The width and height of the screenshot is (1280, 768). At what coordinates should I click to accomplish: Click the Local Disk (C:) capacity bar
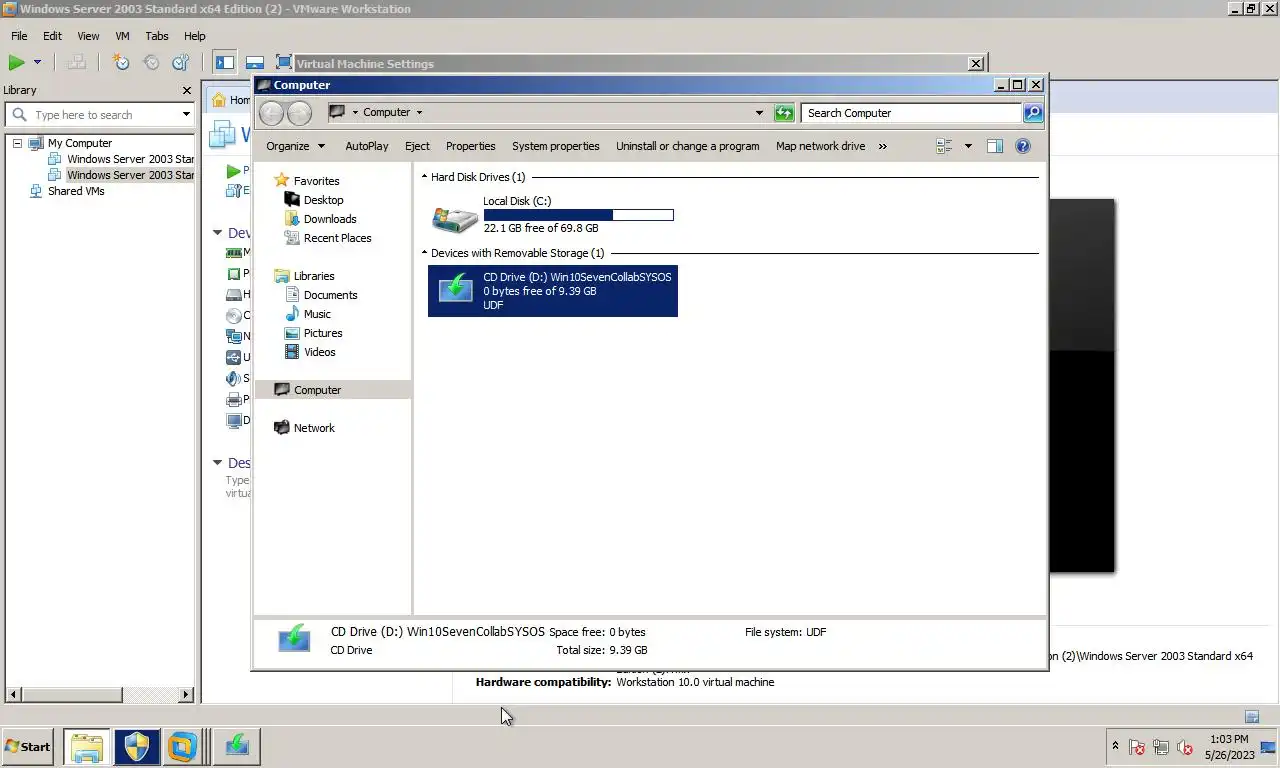578,215
